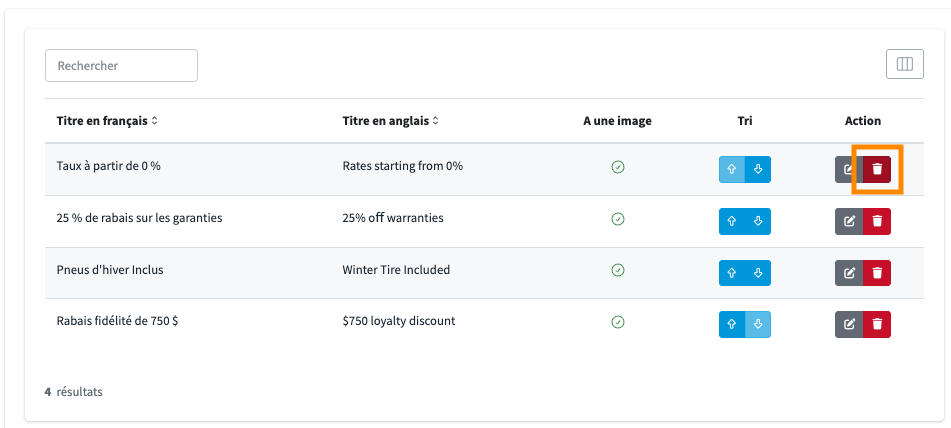Screen dimensions: 951x428
Task: Open the column visibility selector
Action: point(904,64)
